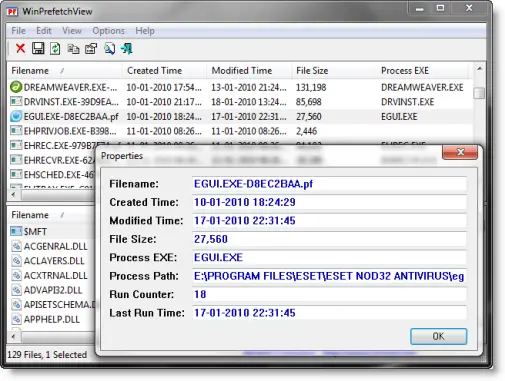Image resolution: width=505 pixels, height=381 pixels.
Task: Sort by Created Time column header
Action: point(164,71)
